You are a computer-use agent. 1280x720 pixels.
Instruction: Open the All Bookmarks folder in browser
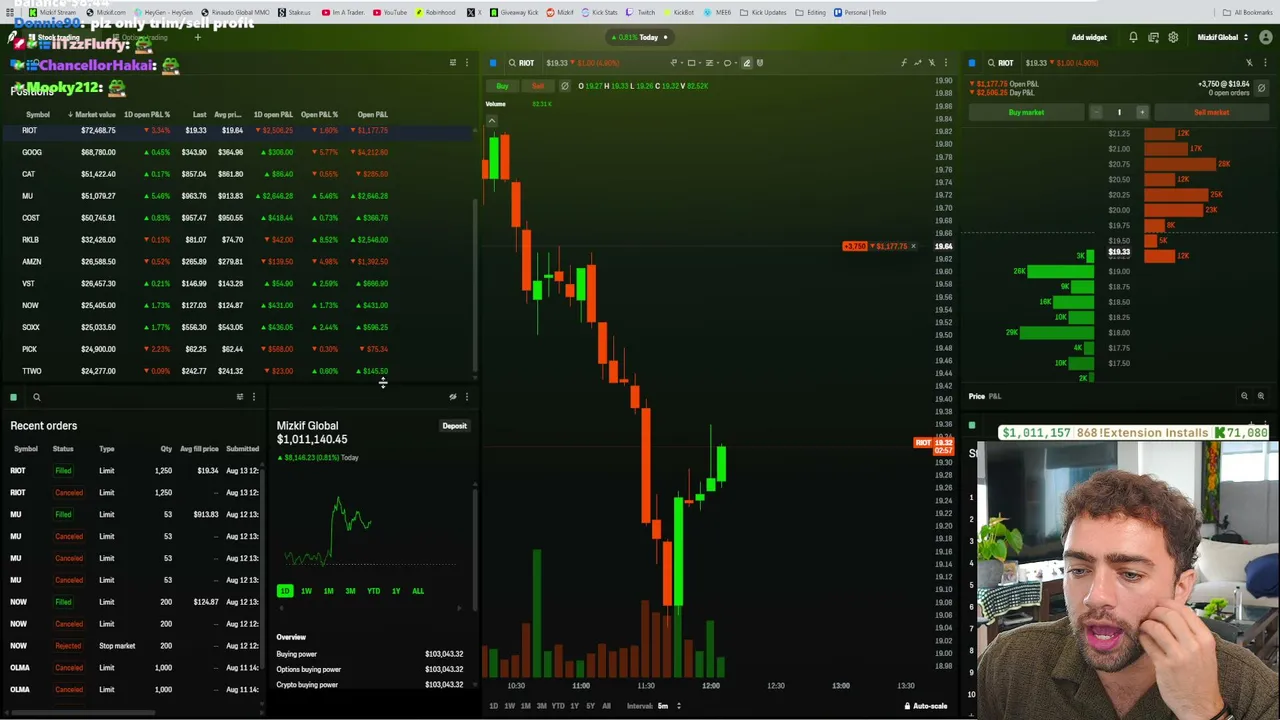(x=1248, y=12)
